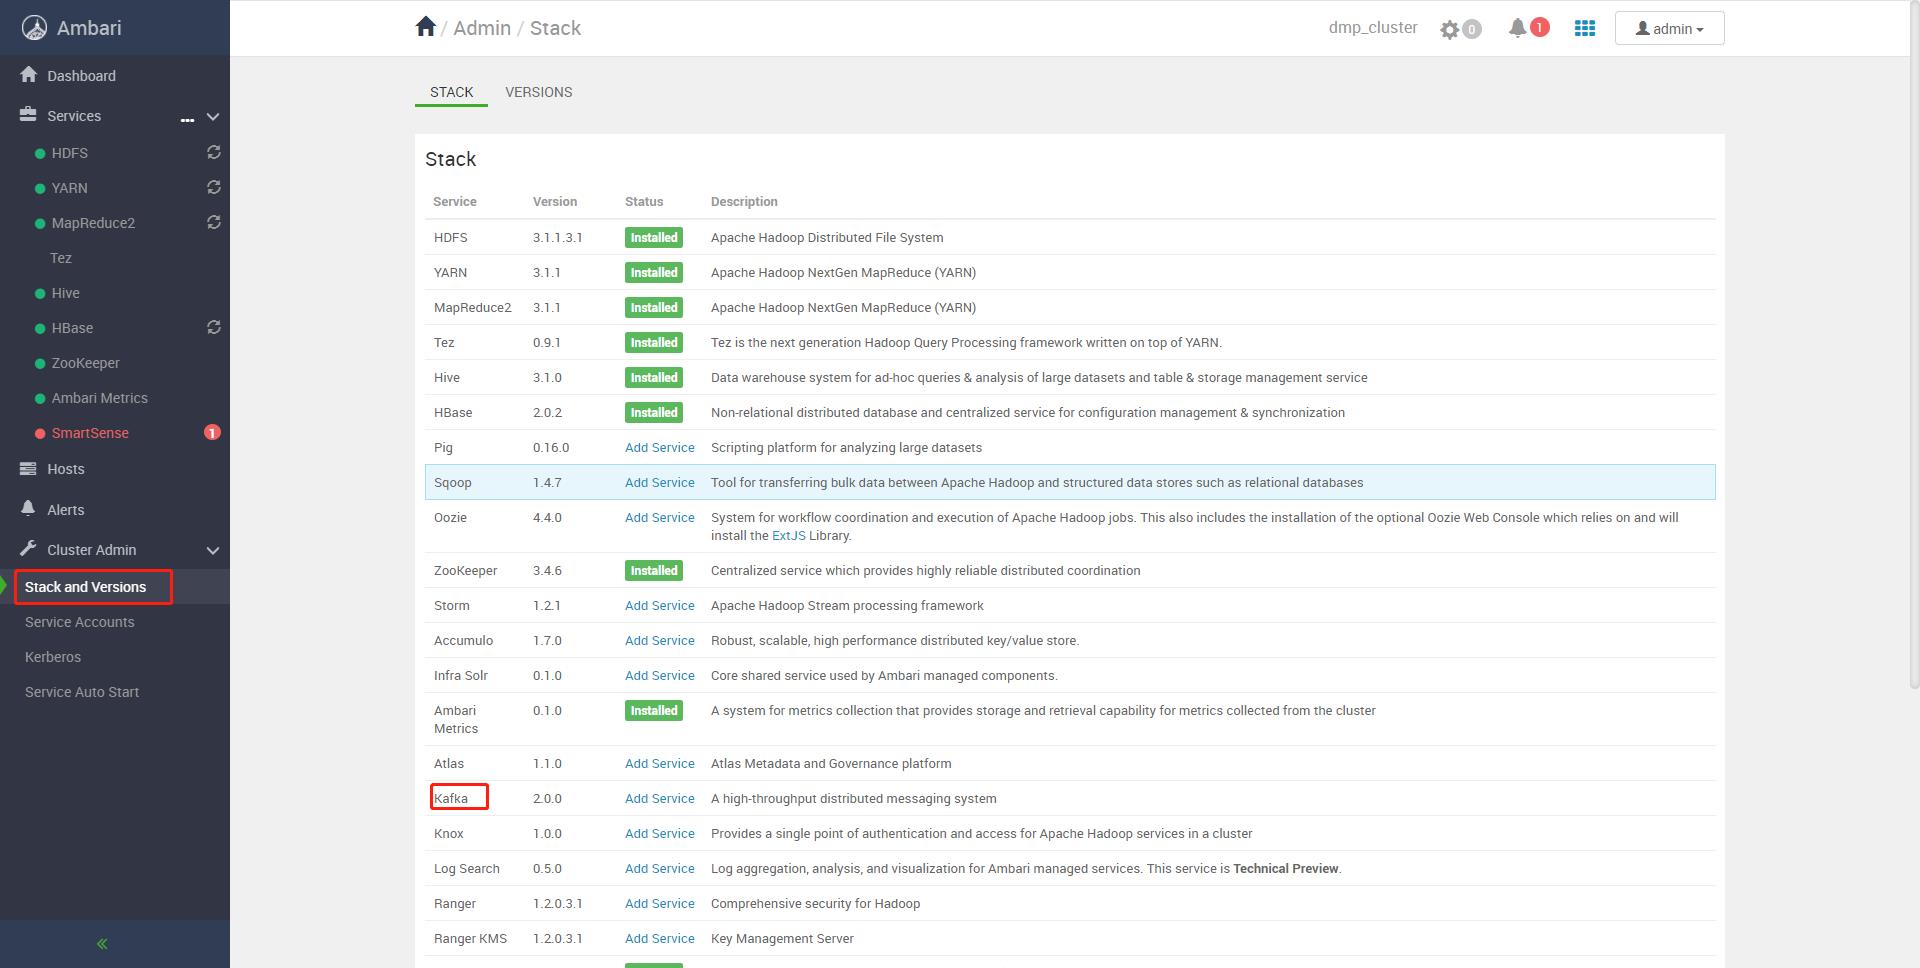The height and width of the screenshot is (968, 1920).
Task: Switch to the VERSIONS tab
Action: [539, 92]
